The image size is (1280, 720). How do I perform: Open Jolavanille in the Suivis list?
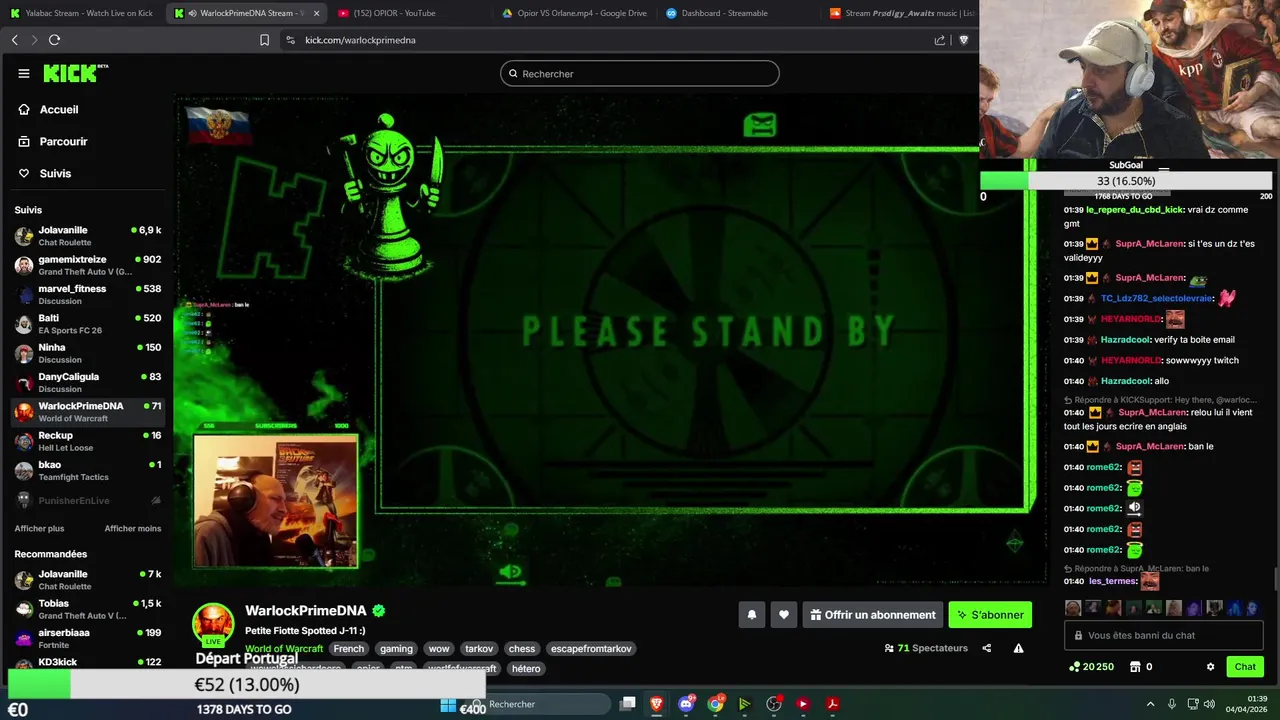pos(88,236)
